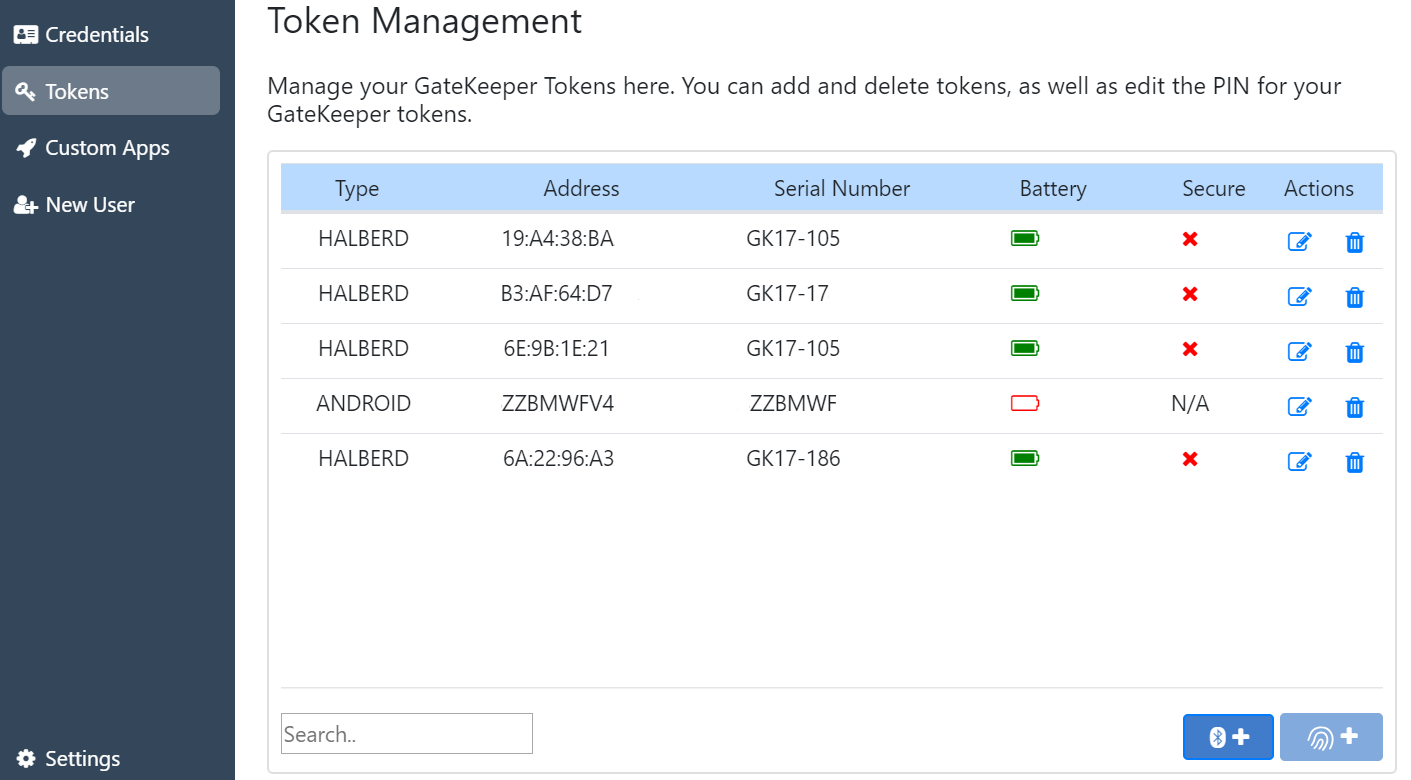
Task: Open the New User page
Action: point(89,205)
